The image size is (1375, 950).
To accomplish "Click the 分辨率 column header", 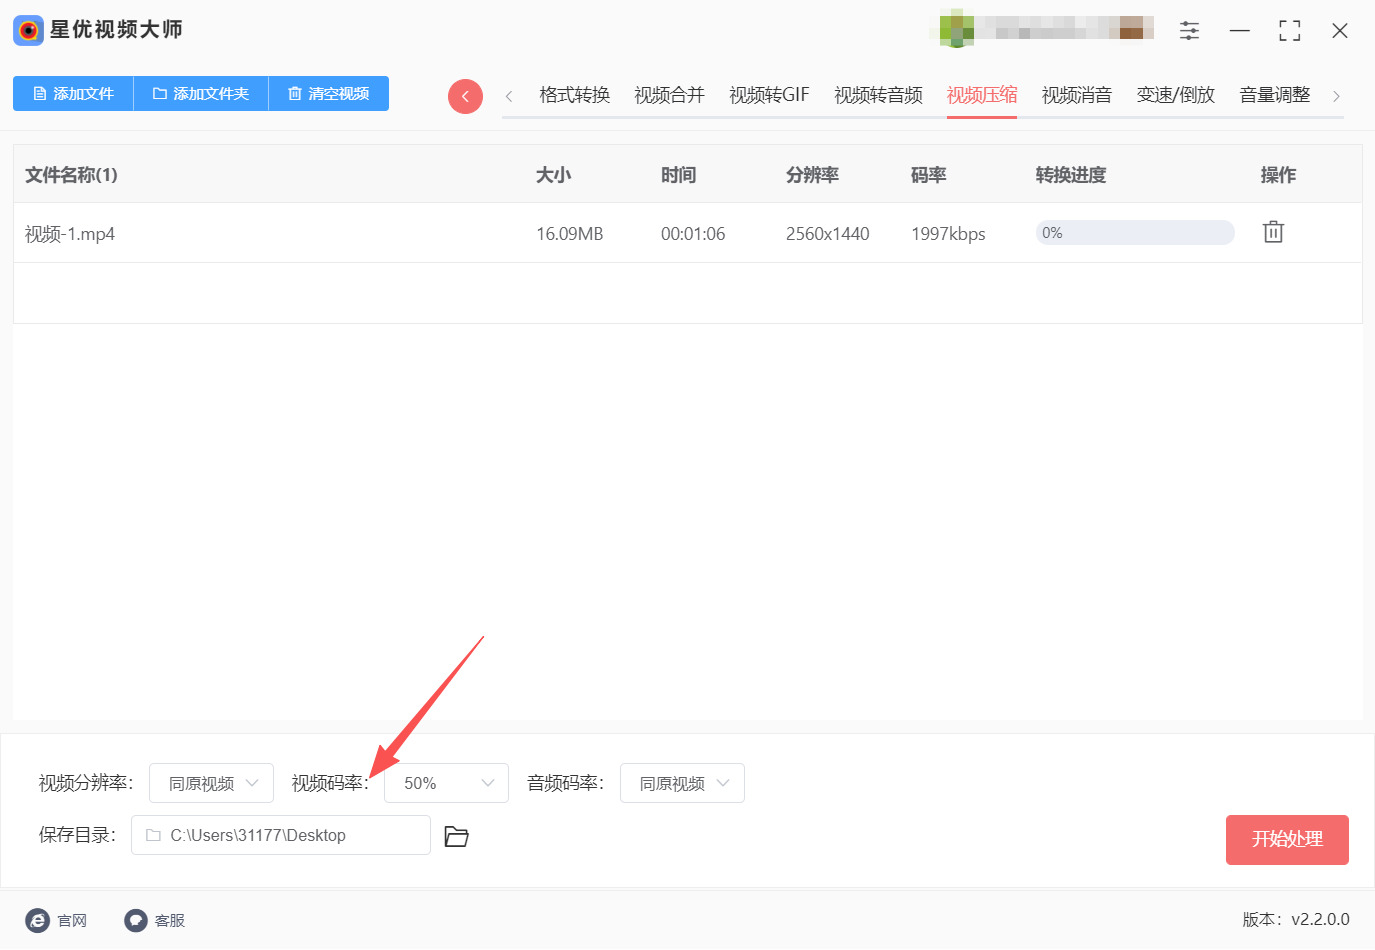I will click(x=812, y=175).
